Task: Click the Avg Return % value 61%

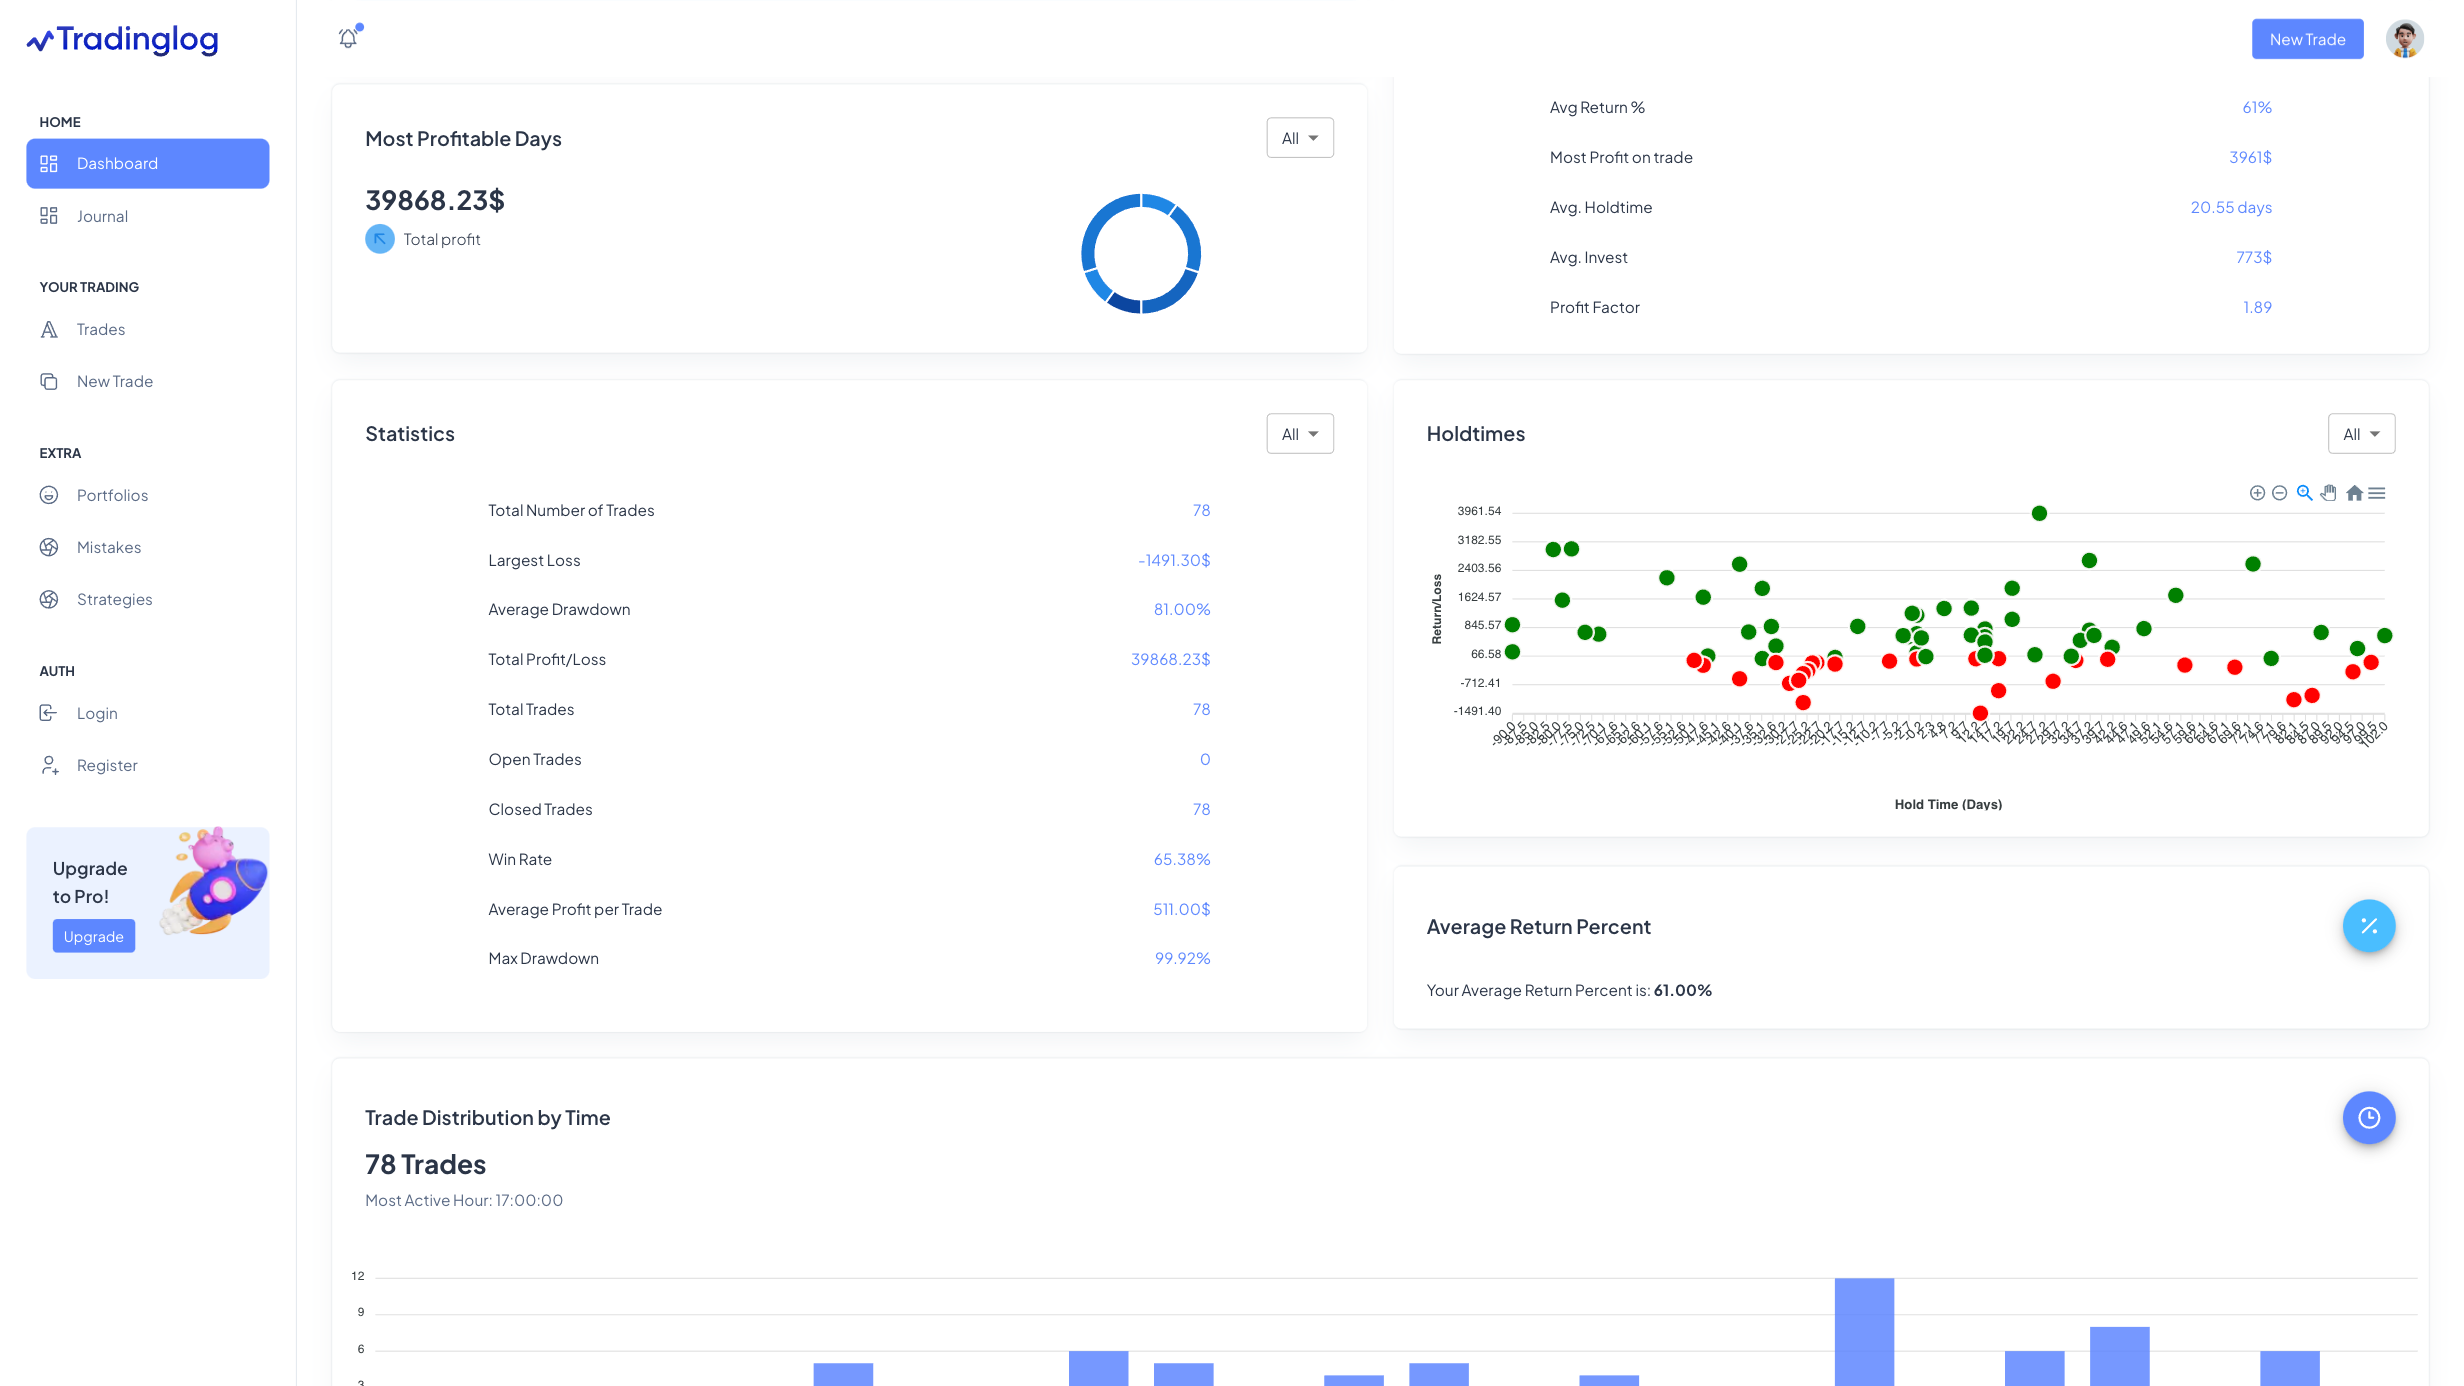Action: pyautogui.click(x=2257, y=107)
